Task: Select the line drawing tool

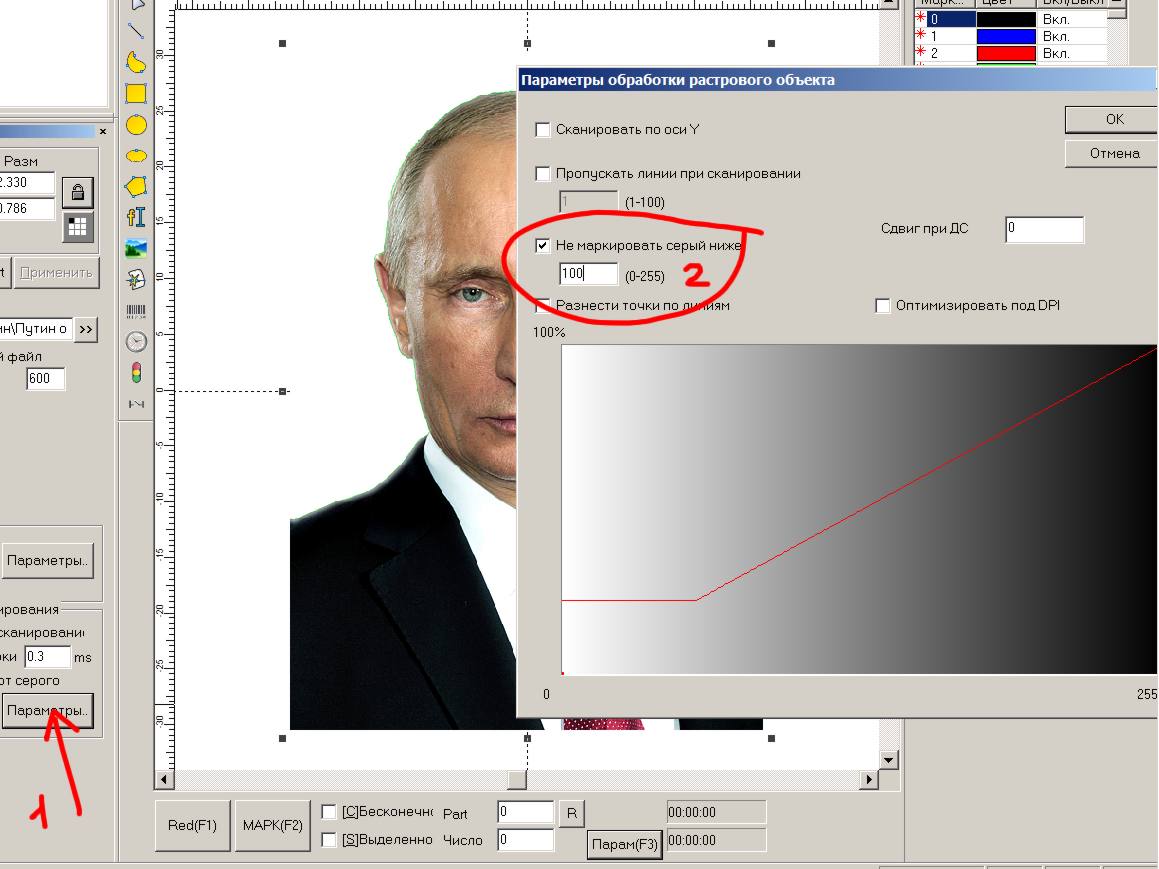Action: coord(136,31)
